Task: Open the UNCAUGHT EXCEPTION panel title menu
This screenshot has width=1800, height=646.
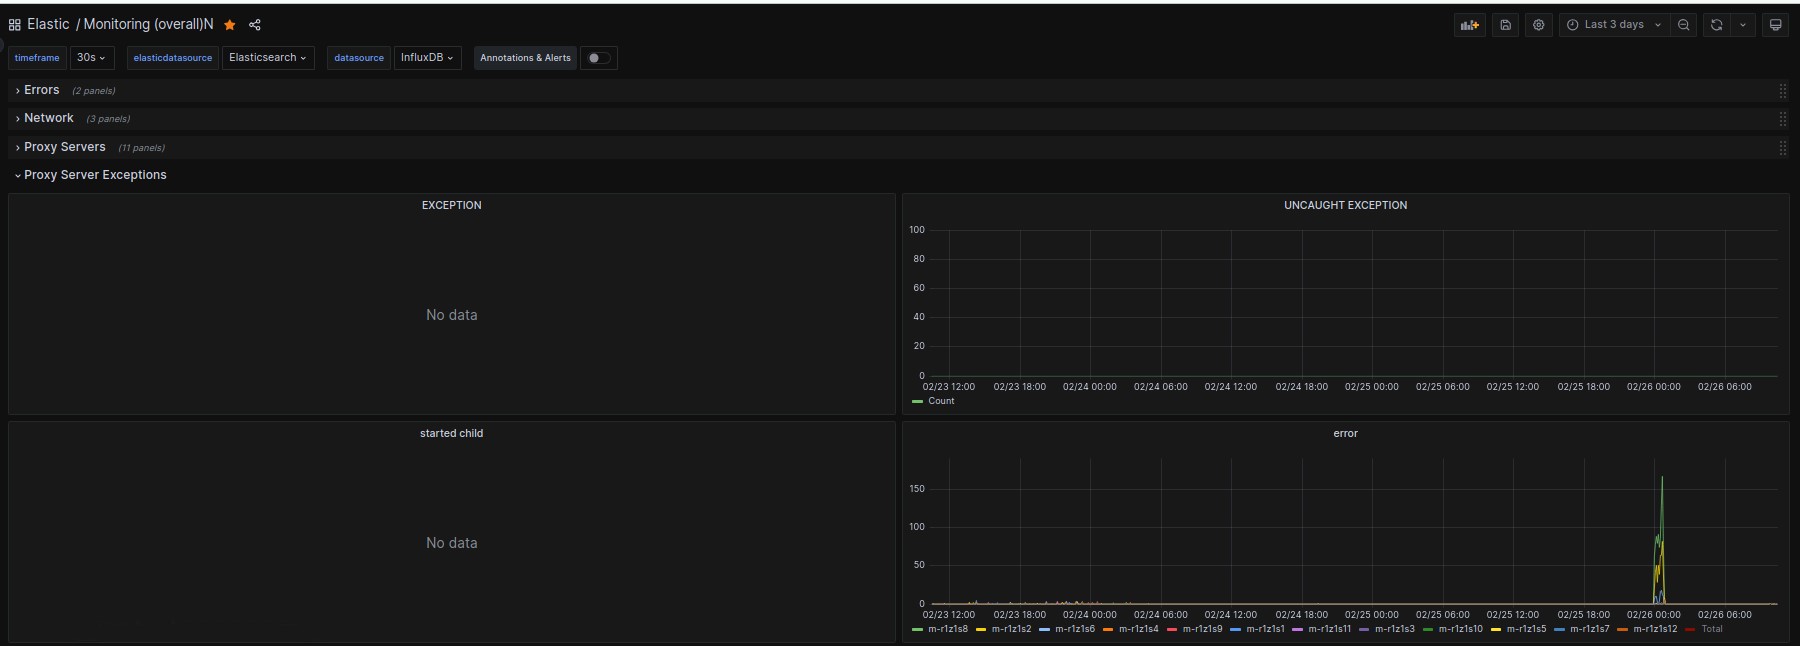Action: pyautogui.click(x=1345, y=205)
